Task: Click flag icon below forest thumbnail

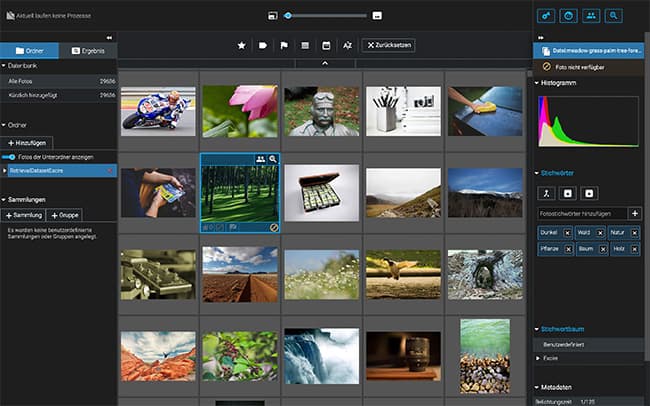Action: click(233, 227)
